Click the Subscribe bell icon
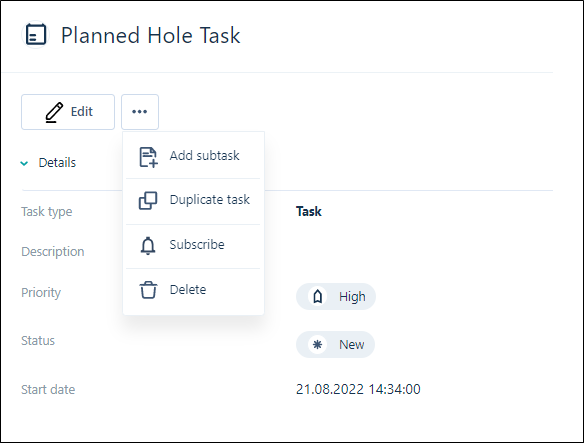Viewport: 584px width, 443px height. pyautogui.click(x=148, y=246)
